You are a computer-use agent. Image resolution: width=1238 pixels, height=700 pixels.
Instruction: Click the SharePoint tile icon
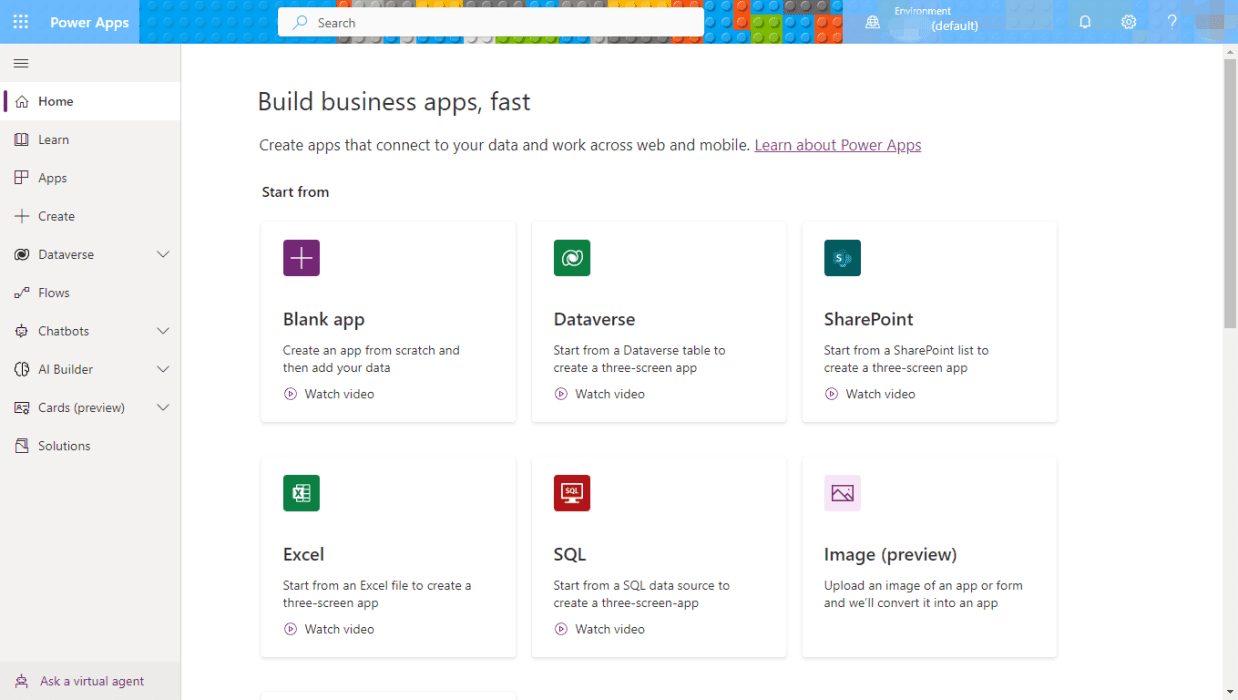[842, 257]
